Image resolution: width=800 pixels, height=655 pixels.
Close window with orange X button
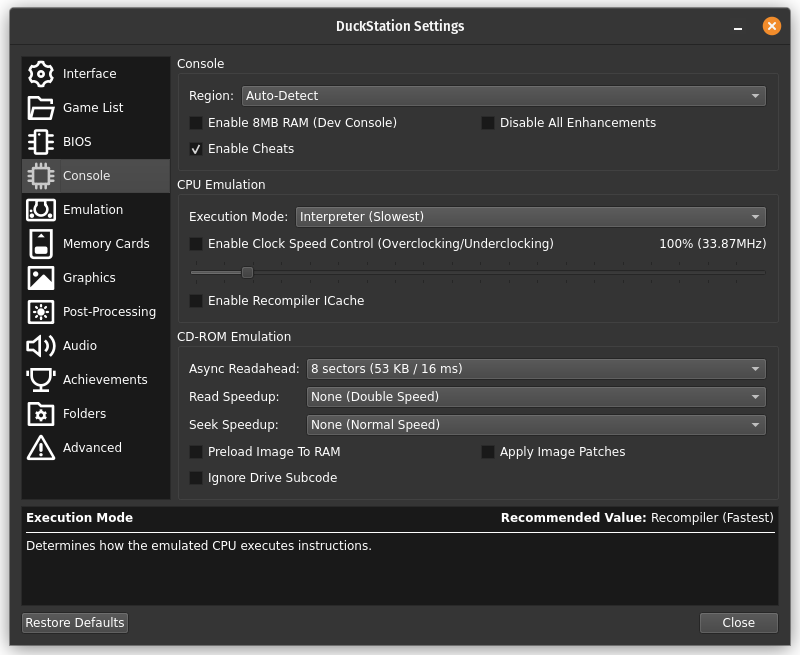[x=771, y=26]
